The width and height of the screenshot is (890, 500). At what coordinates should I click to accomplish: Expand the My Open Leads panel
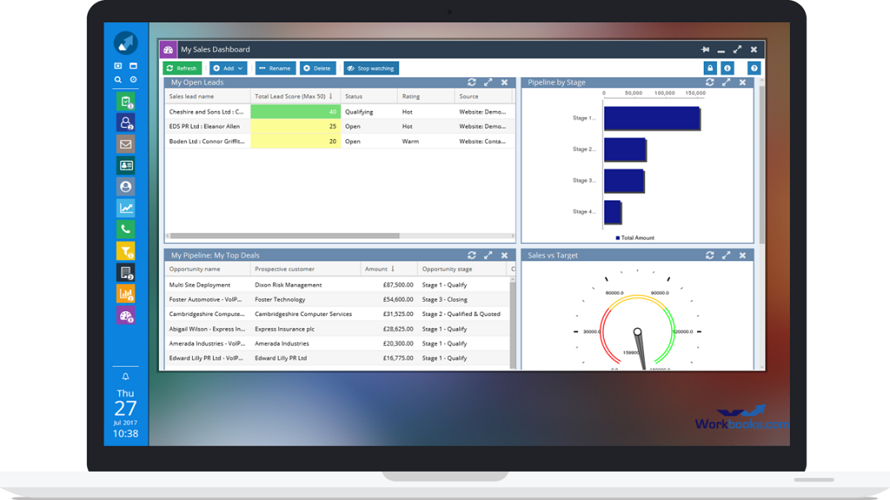tap(488, 82)
